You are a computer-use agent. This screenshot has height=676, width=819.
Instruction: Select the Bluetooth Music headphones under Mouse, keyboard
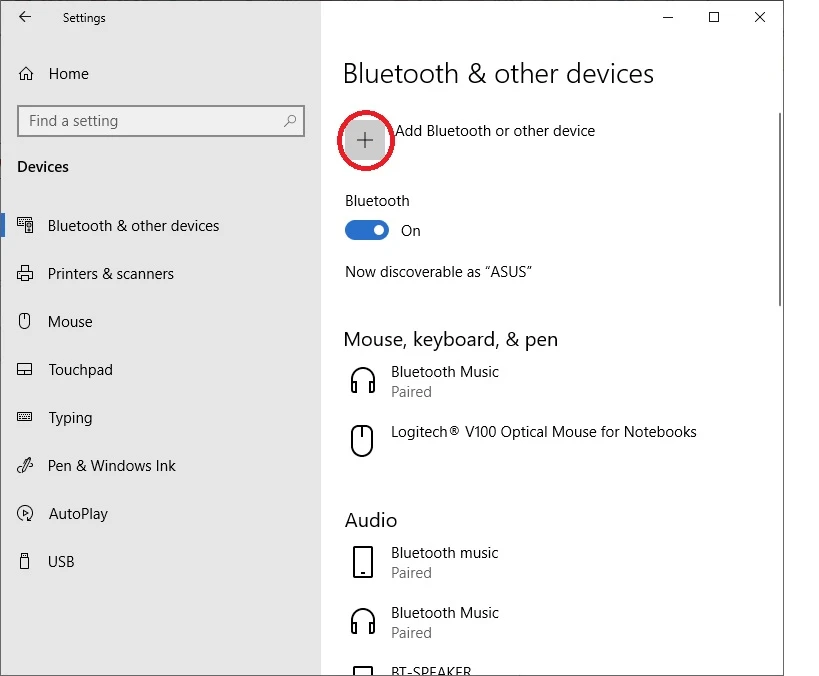click(x=444, y=381)
